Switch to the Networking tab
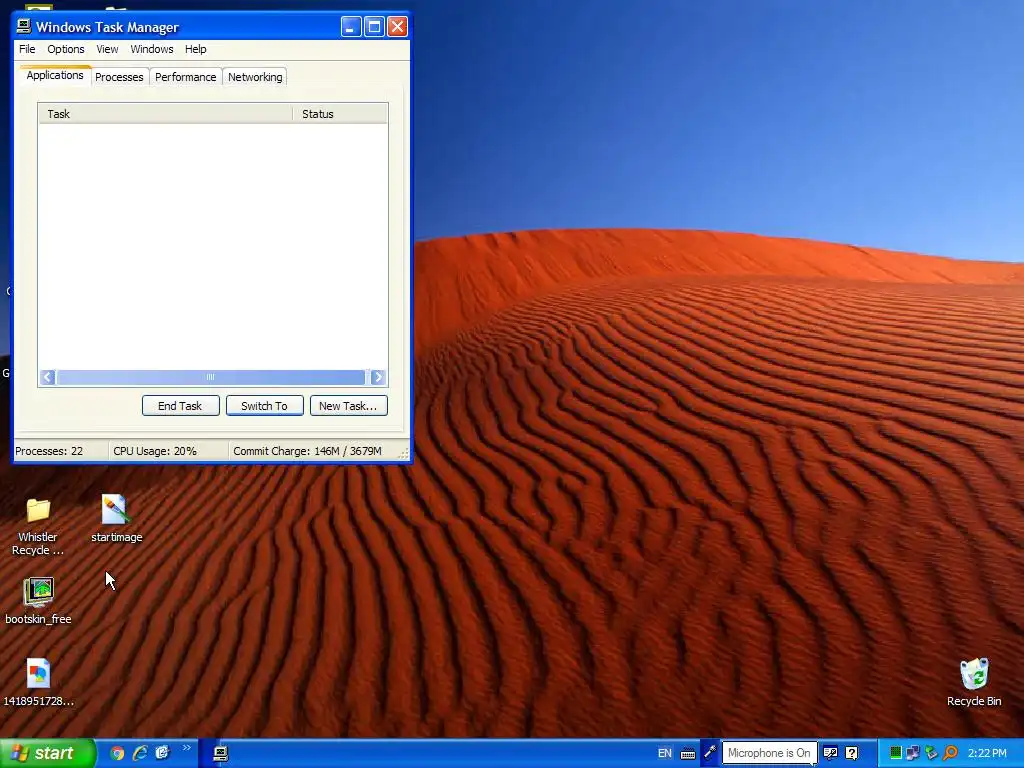The width and height of the screenshot is (1024, 768). (x=255, y=77)
